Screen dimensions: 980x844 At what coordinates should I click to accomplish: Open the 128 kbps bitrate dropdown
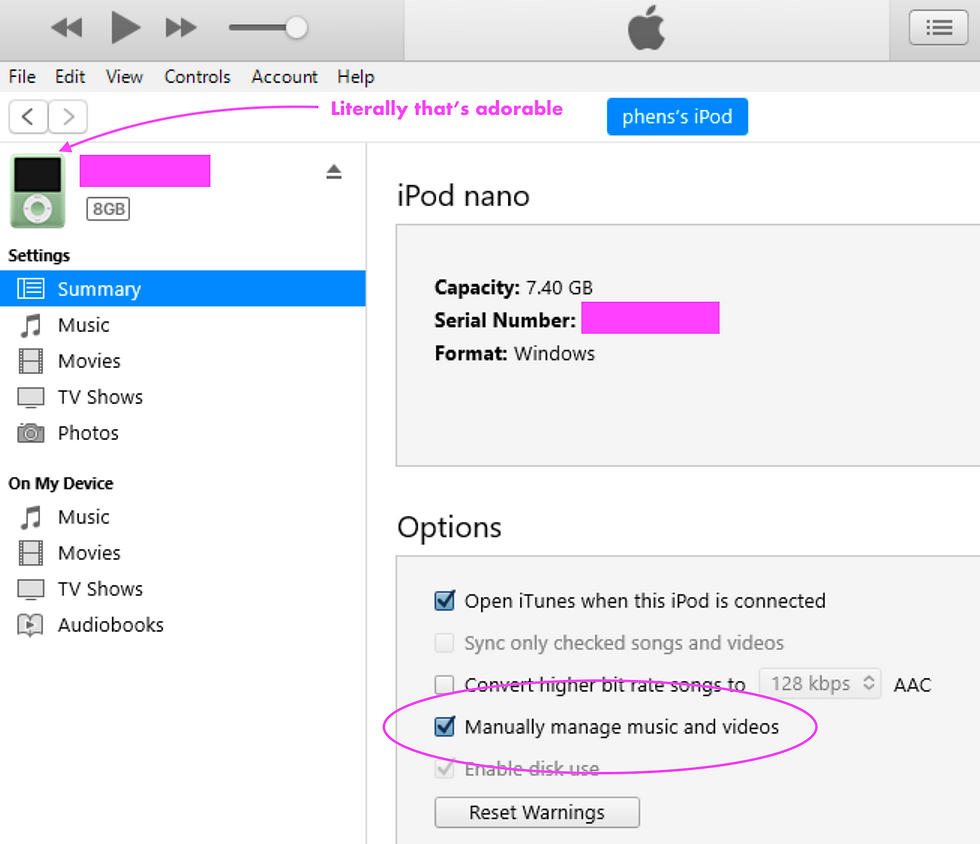coord(819,683)
